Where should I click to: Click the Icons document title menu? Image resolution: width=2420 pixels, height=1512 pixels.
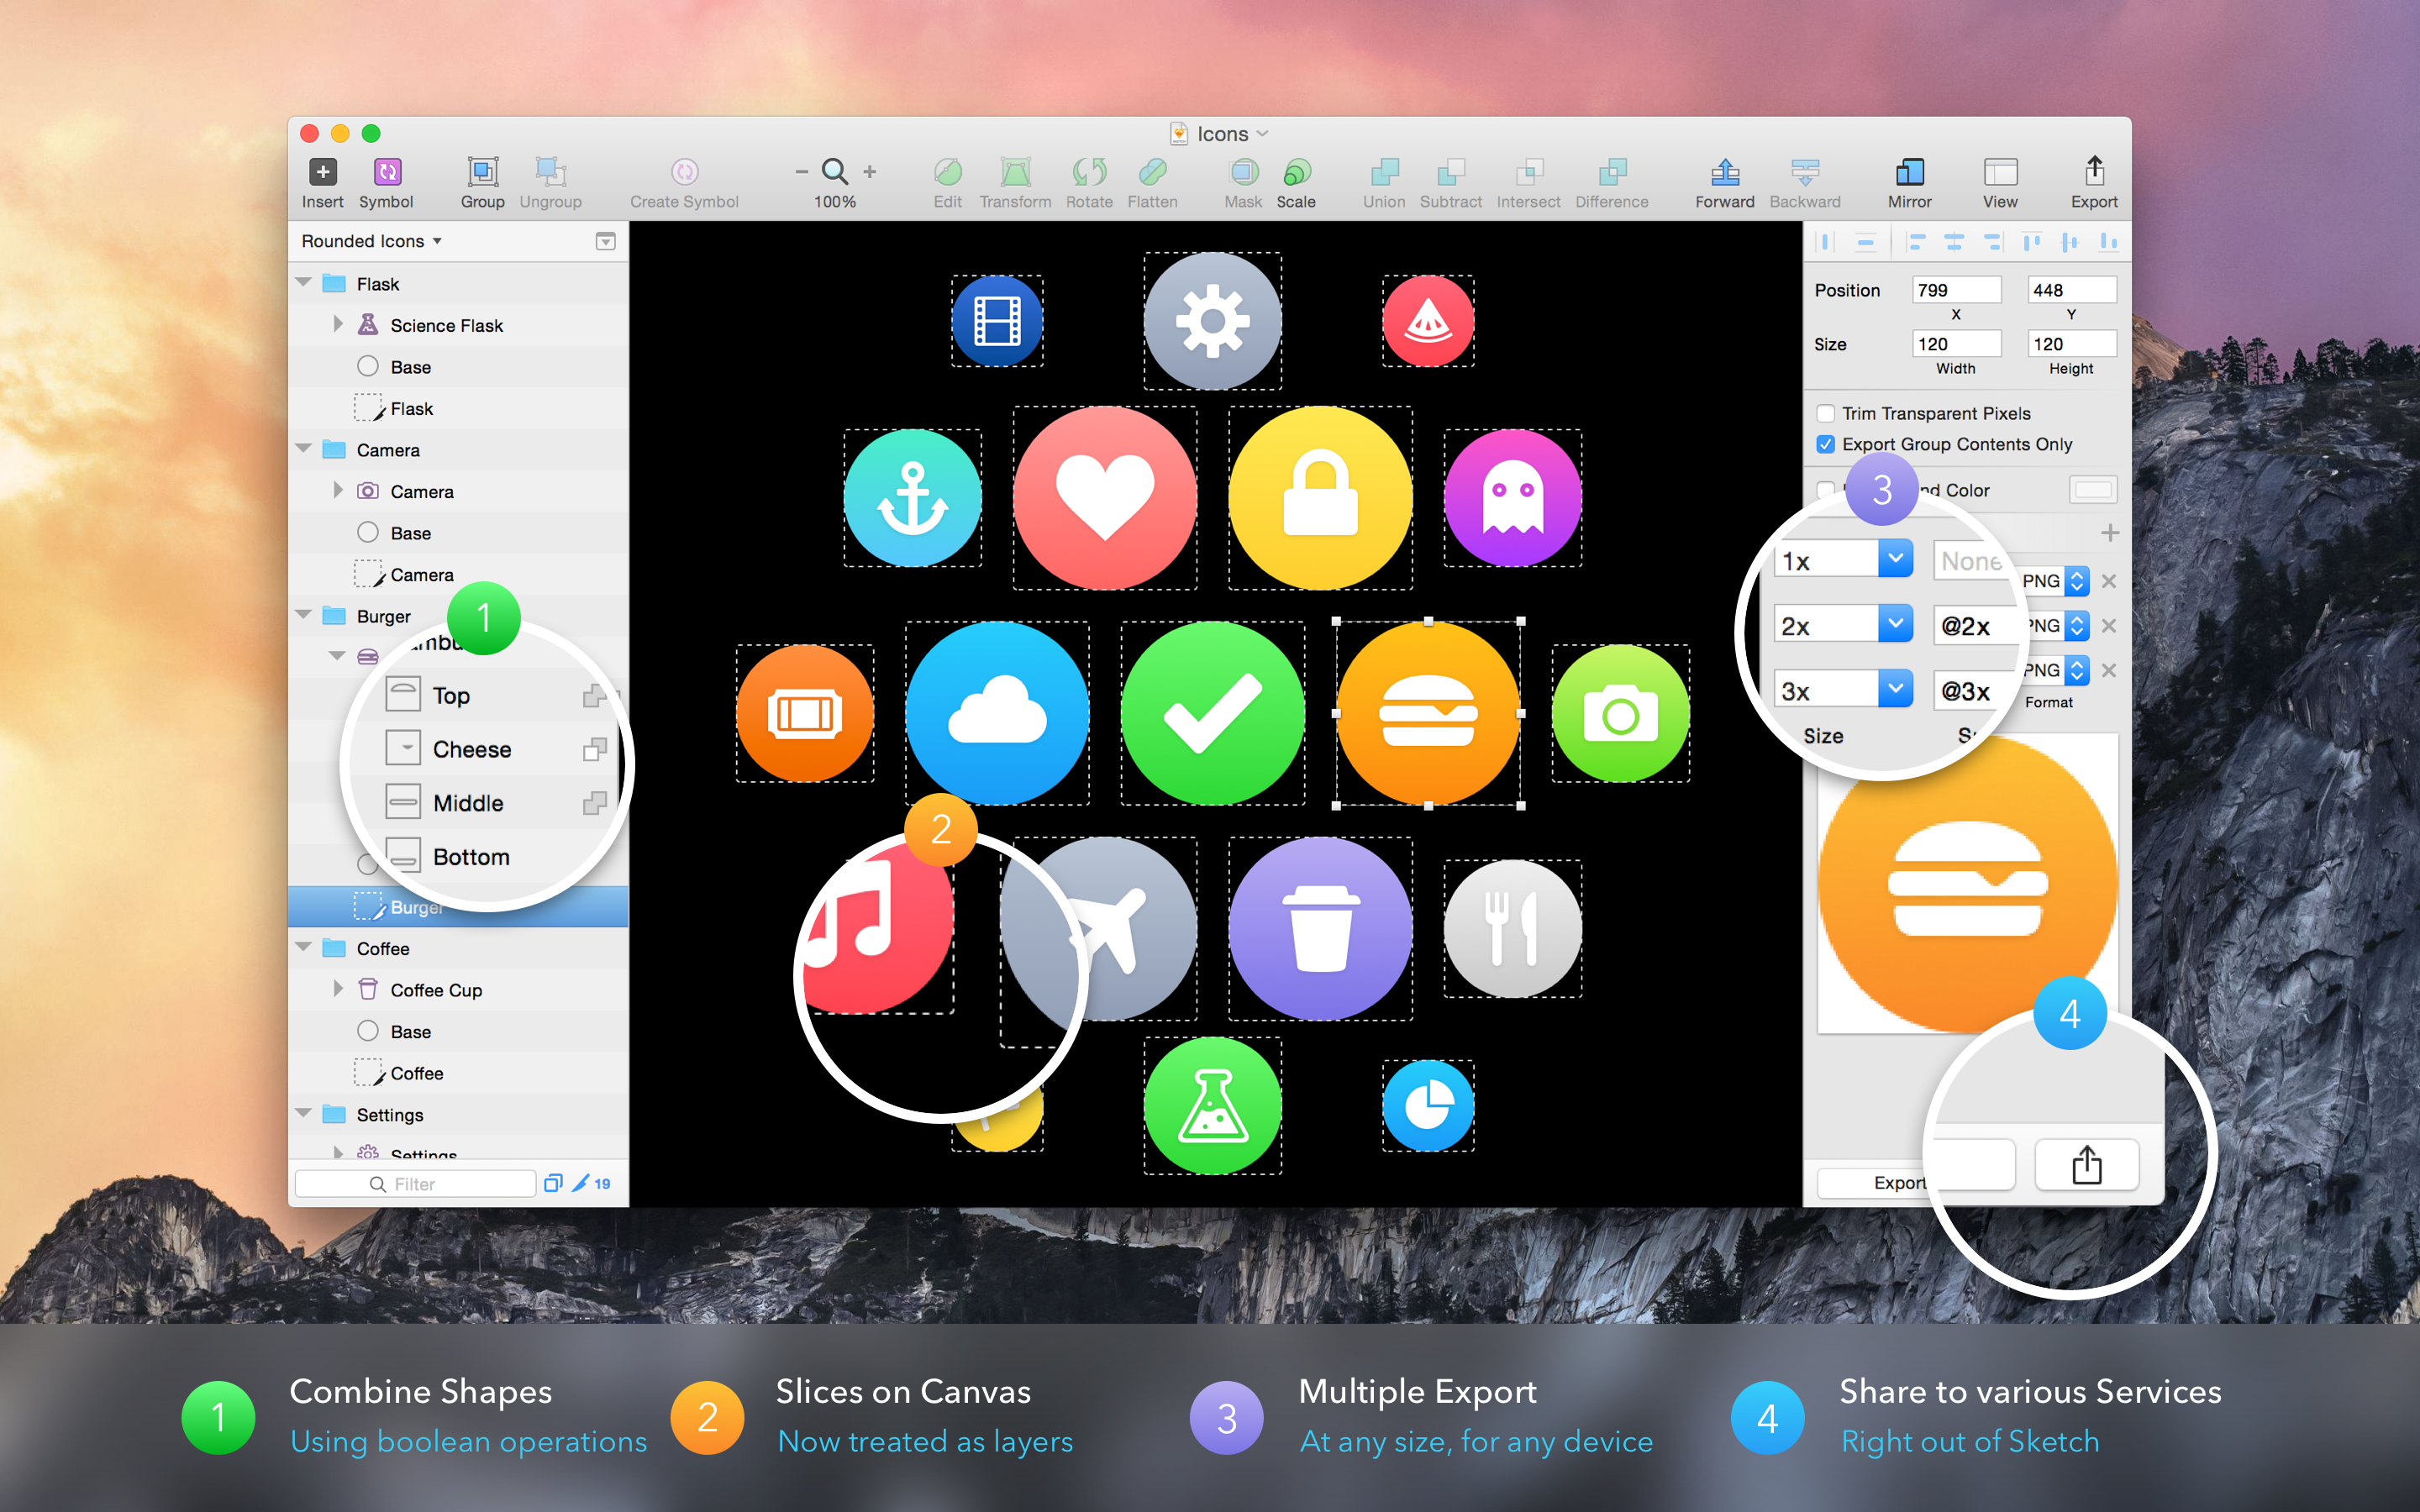(x=1222, y=134)
